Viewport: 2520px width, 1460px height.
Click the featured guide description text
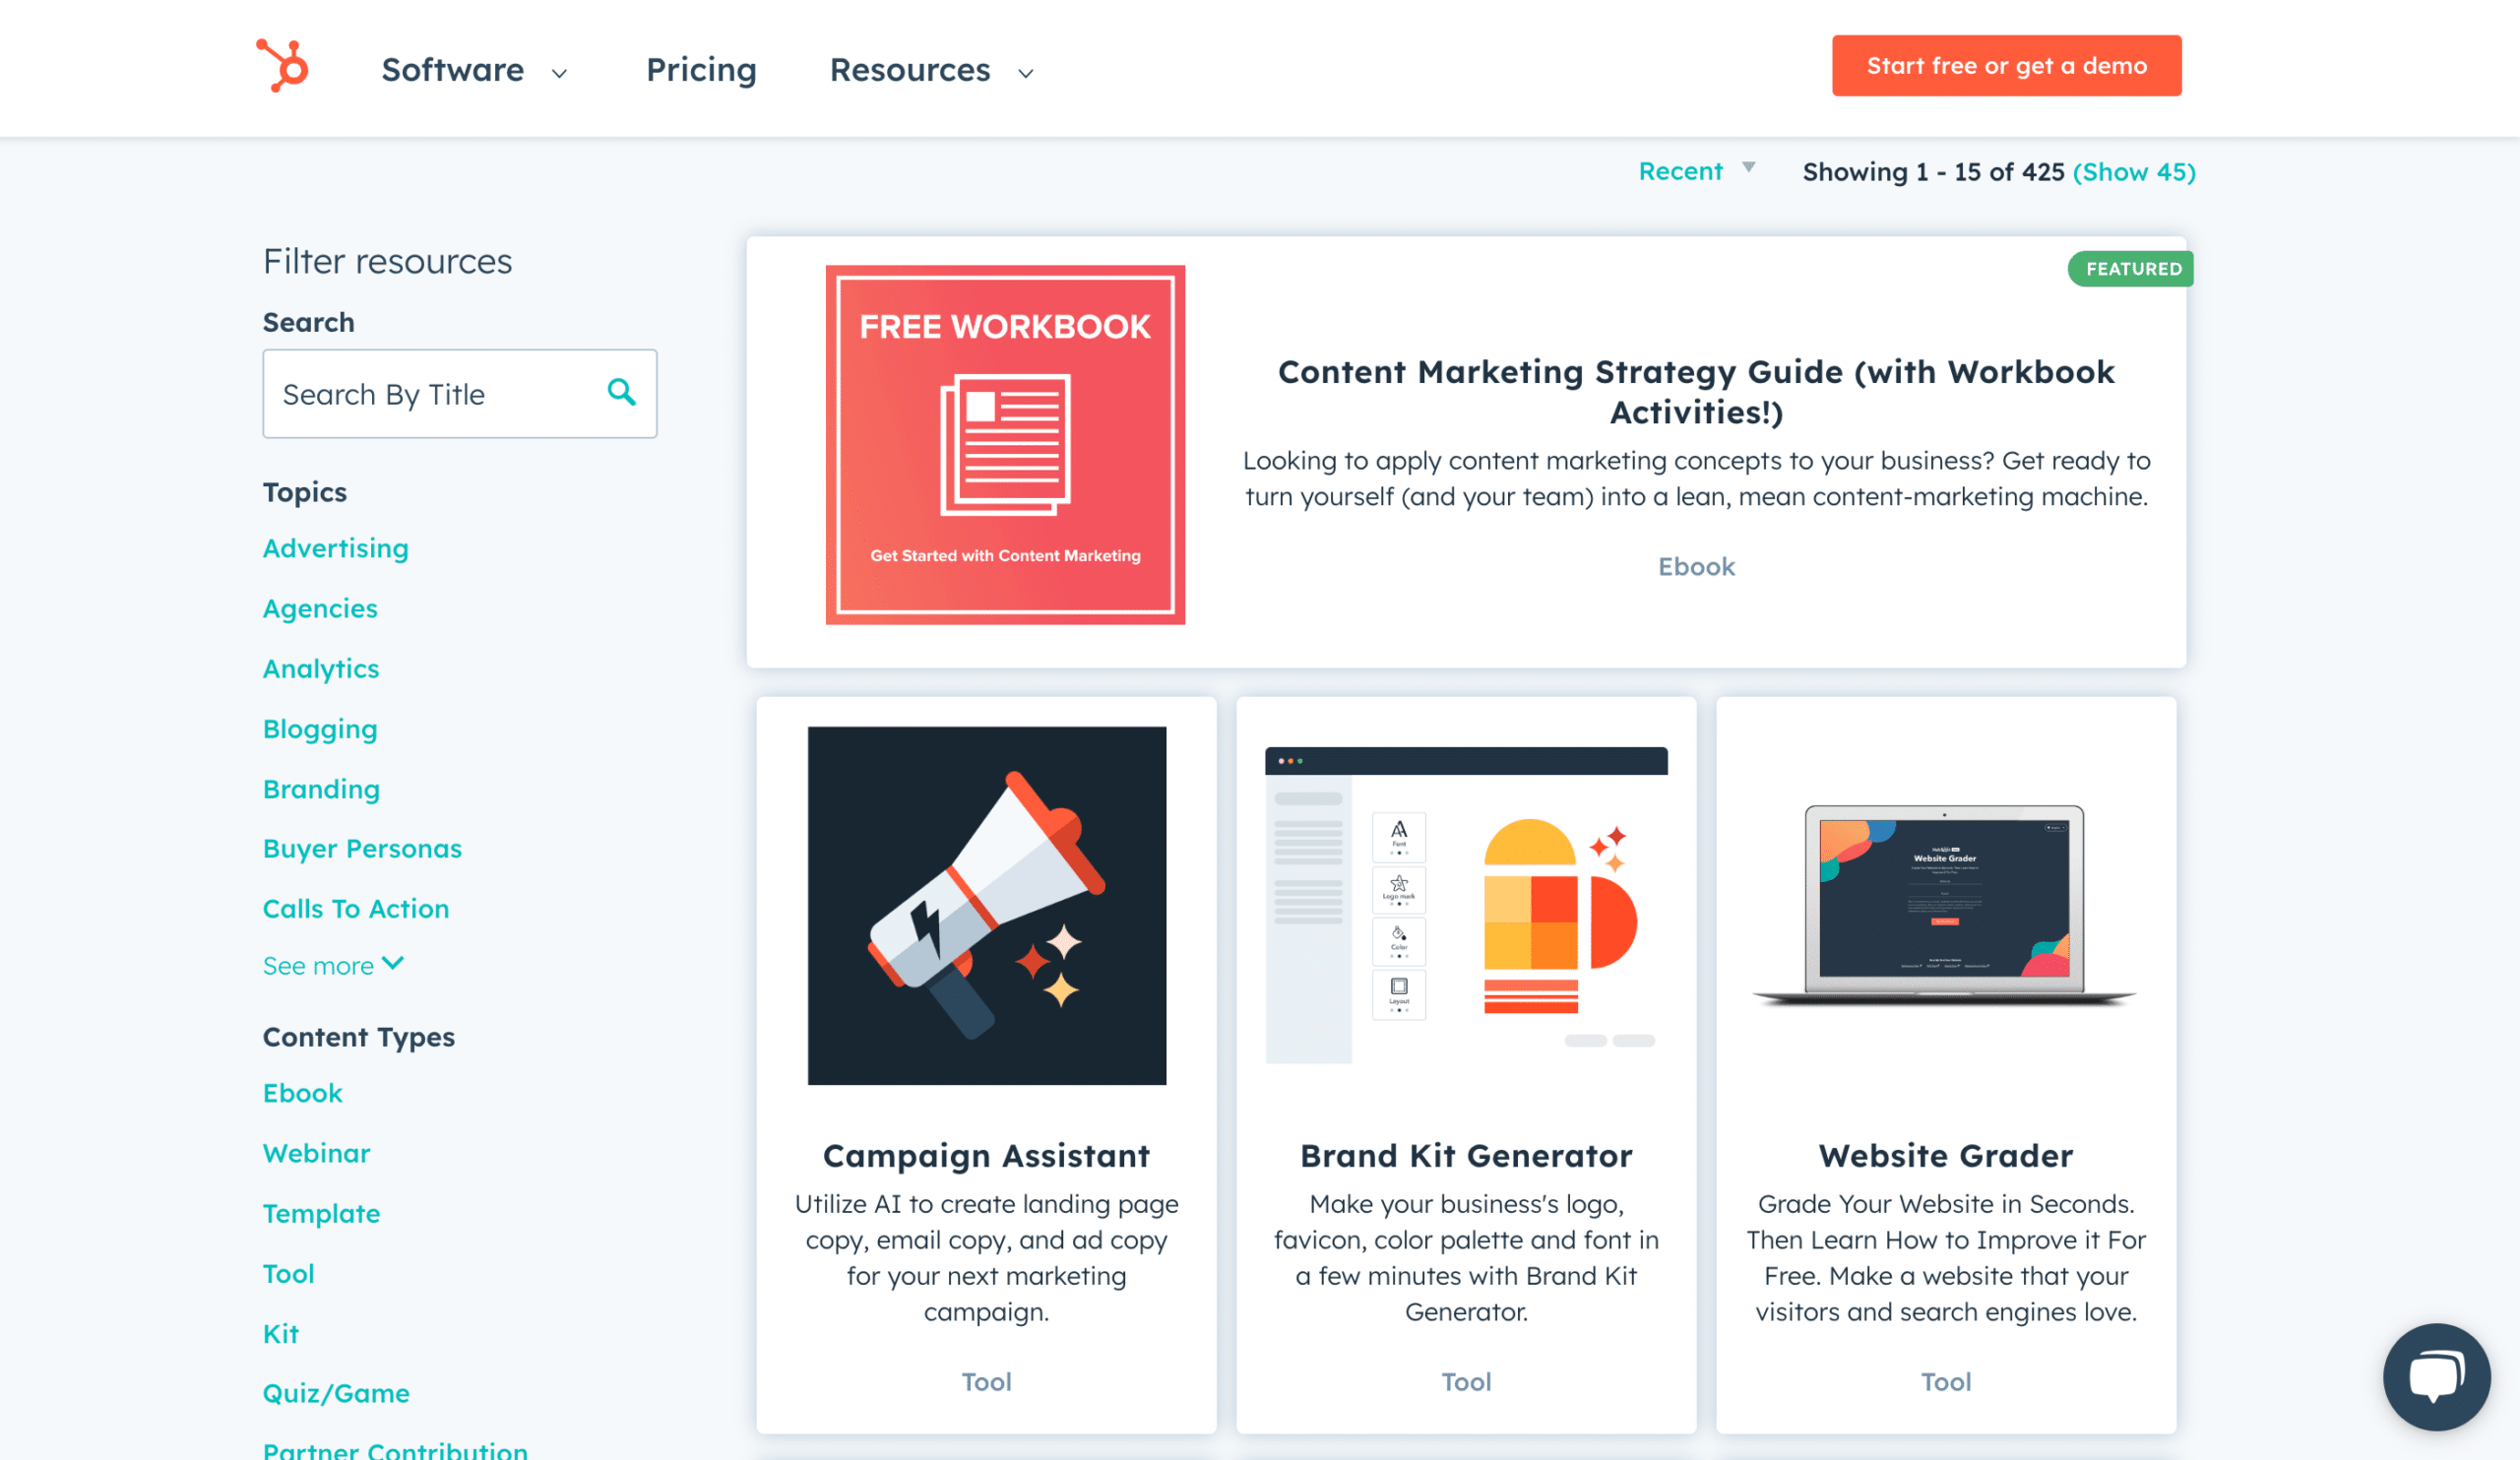pyautogui.click(x=1696, y=478)
